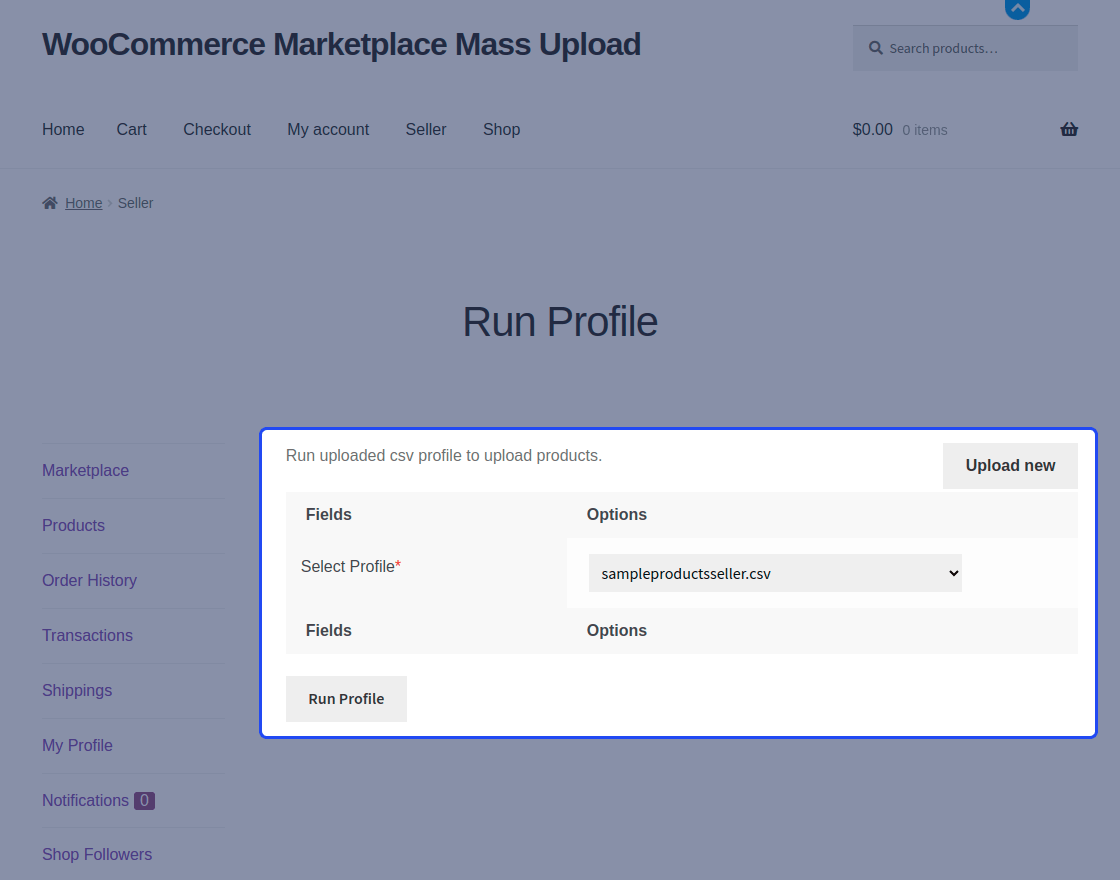The height and width of the screenshot is (880, 1120).
Task: View your Order History
Action: coord(89,580)
